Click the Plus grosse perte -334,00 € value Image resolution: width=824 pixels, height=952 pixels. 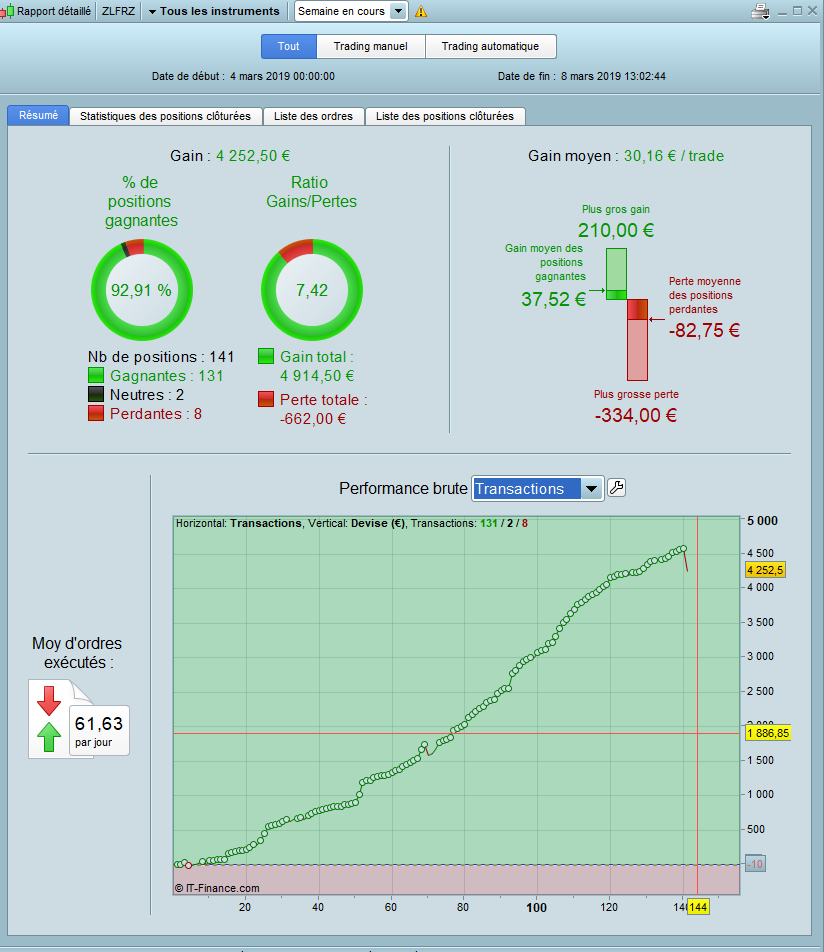point(636,415)
